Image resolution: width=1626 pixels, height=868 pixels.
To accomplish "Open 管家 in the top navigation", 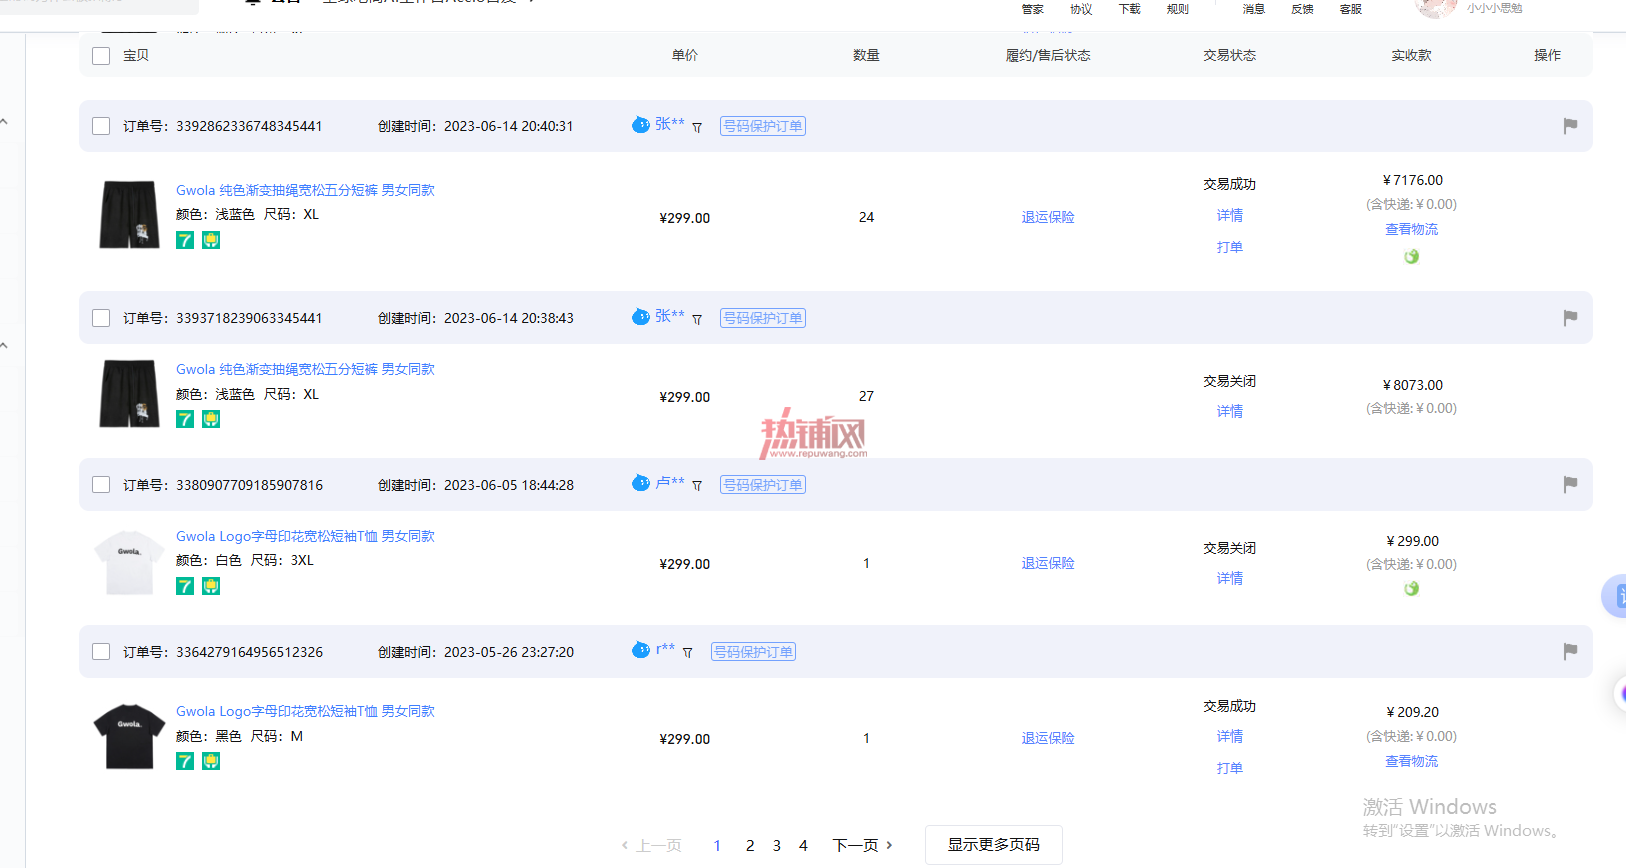I will (1032, 9).
